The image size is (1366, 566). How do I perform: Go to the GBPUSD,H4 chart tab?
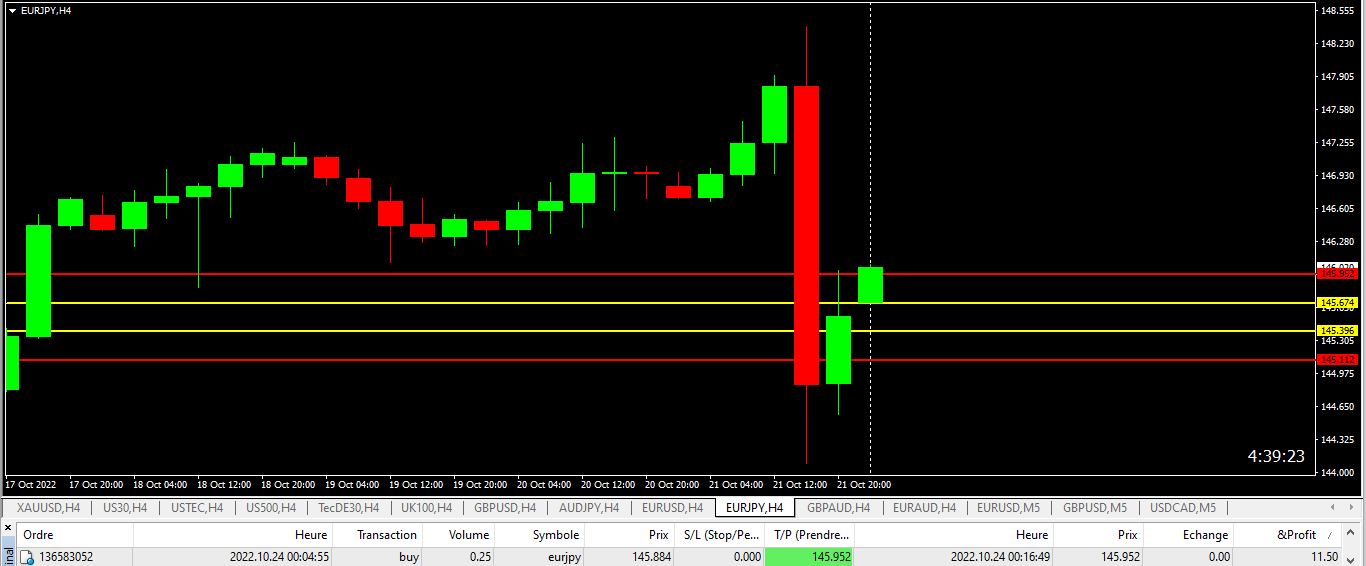coord(505,507)
